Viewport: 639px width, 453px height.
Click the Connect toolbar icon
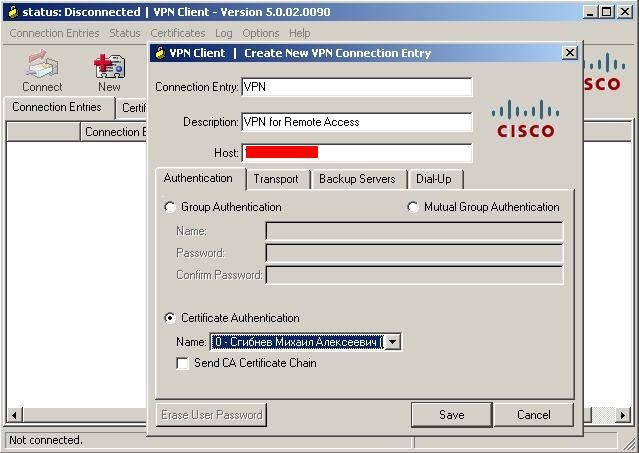coord(42,70)
